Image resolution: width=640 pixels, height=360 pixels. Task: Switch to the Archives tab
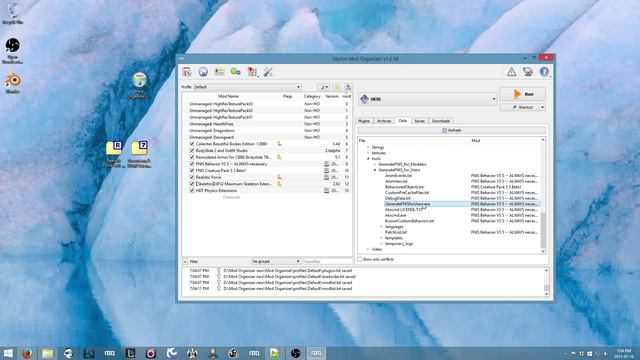(384, 121)
